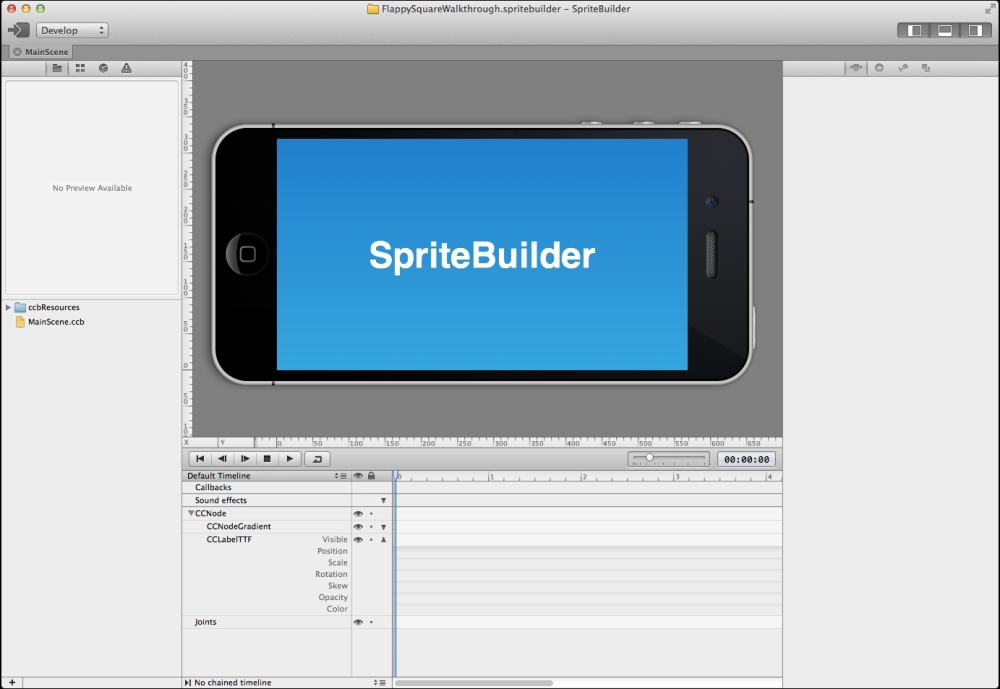Click the Visible property label
This screenshot has height=689, width=1000.
tap(335, 540)
